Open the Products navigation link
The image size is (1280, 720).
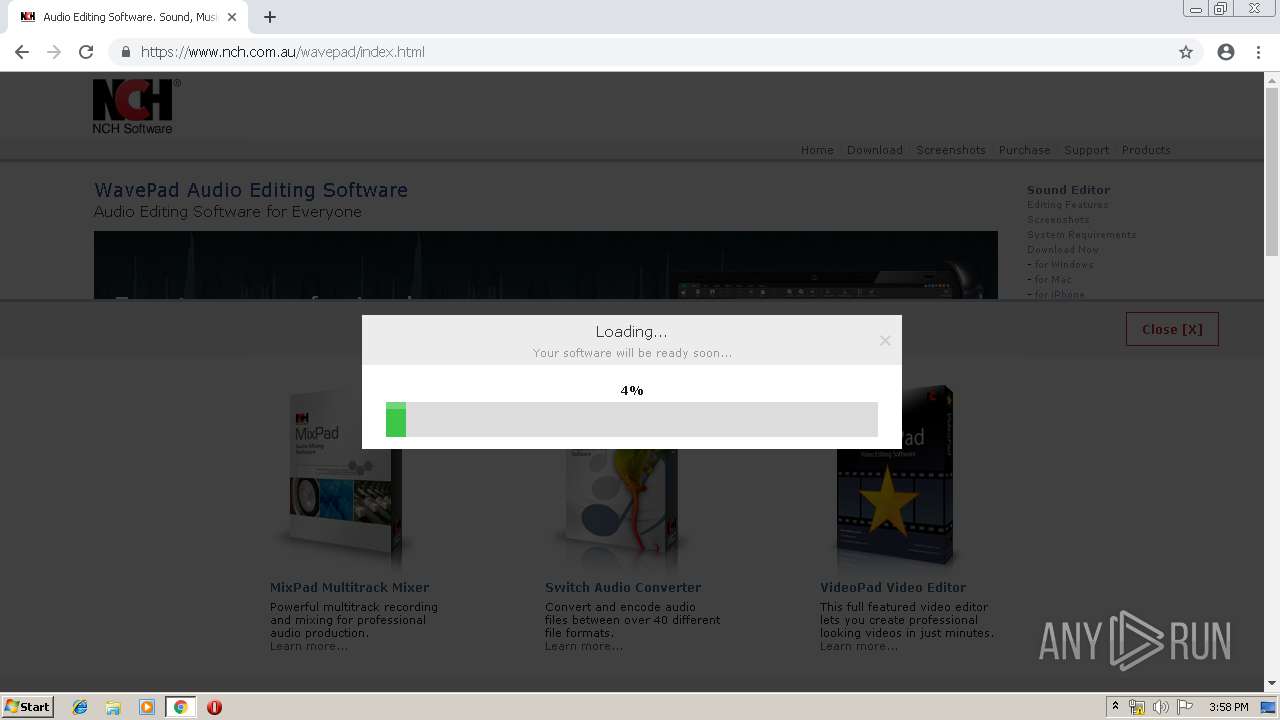pos(1146,150)
